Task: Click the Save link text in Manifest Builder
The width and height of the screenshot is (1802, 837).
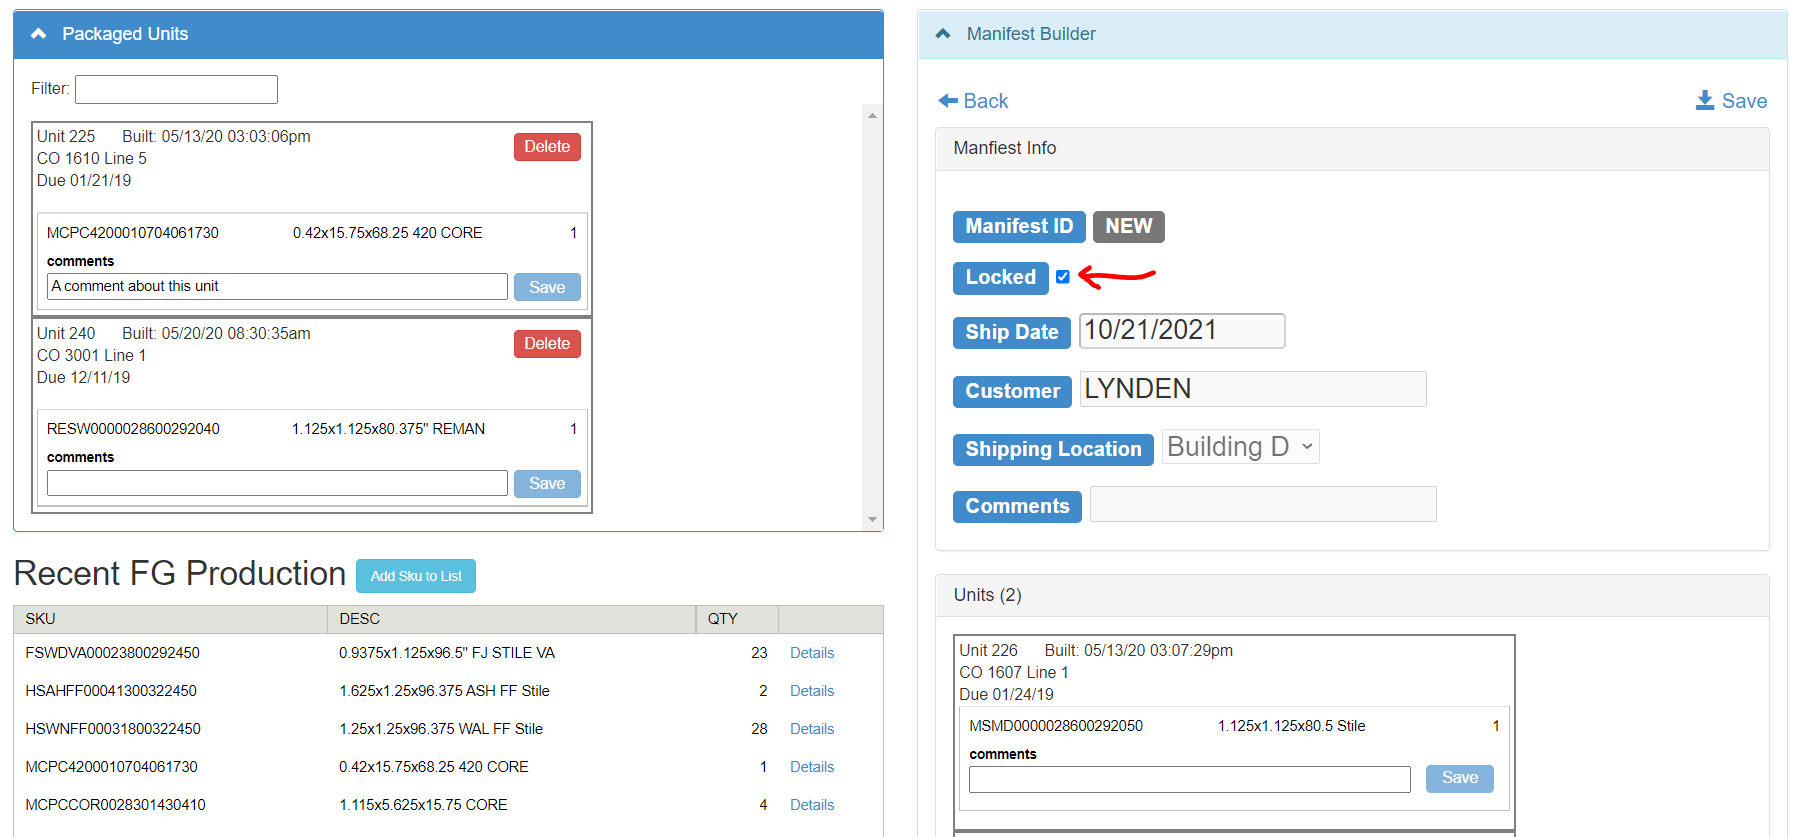Action: click(1744, 101)
